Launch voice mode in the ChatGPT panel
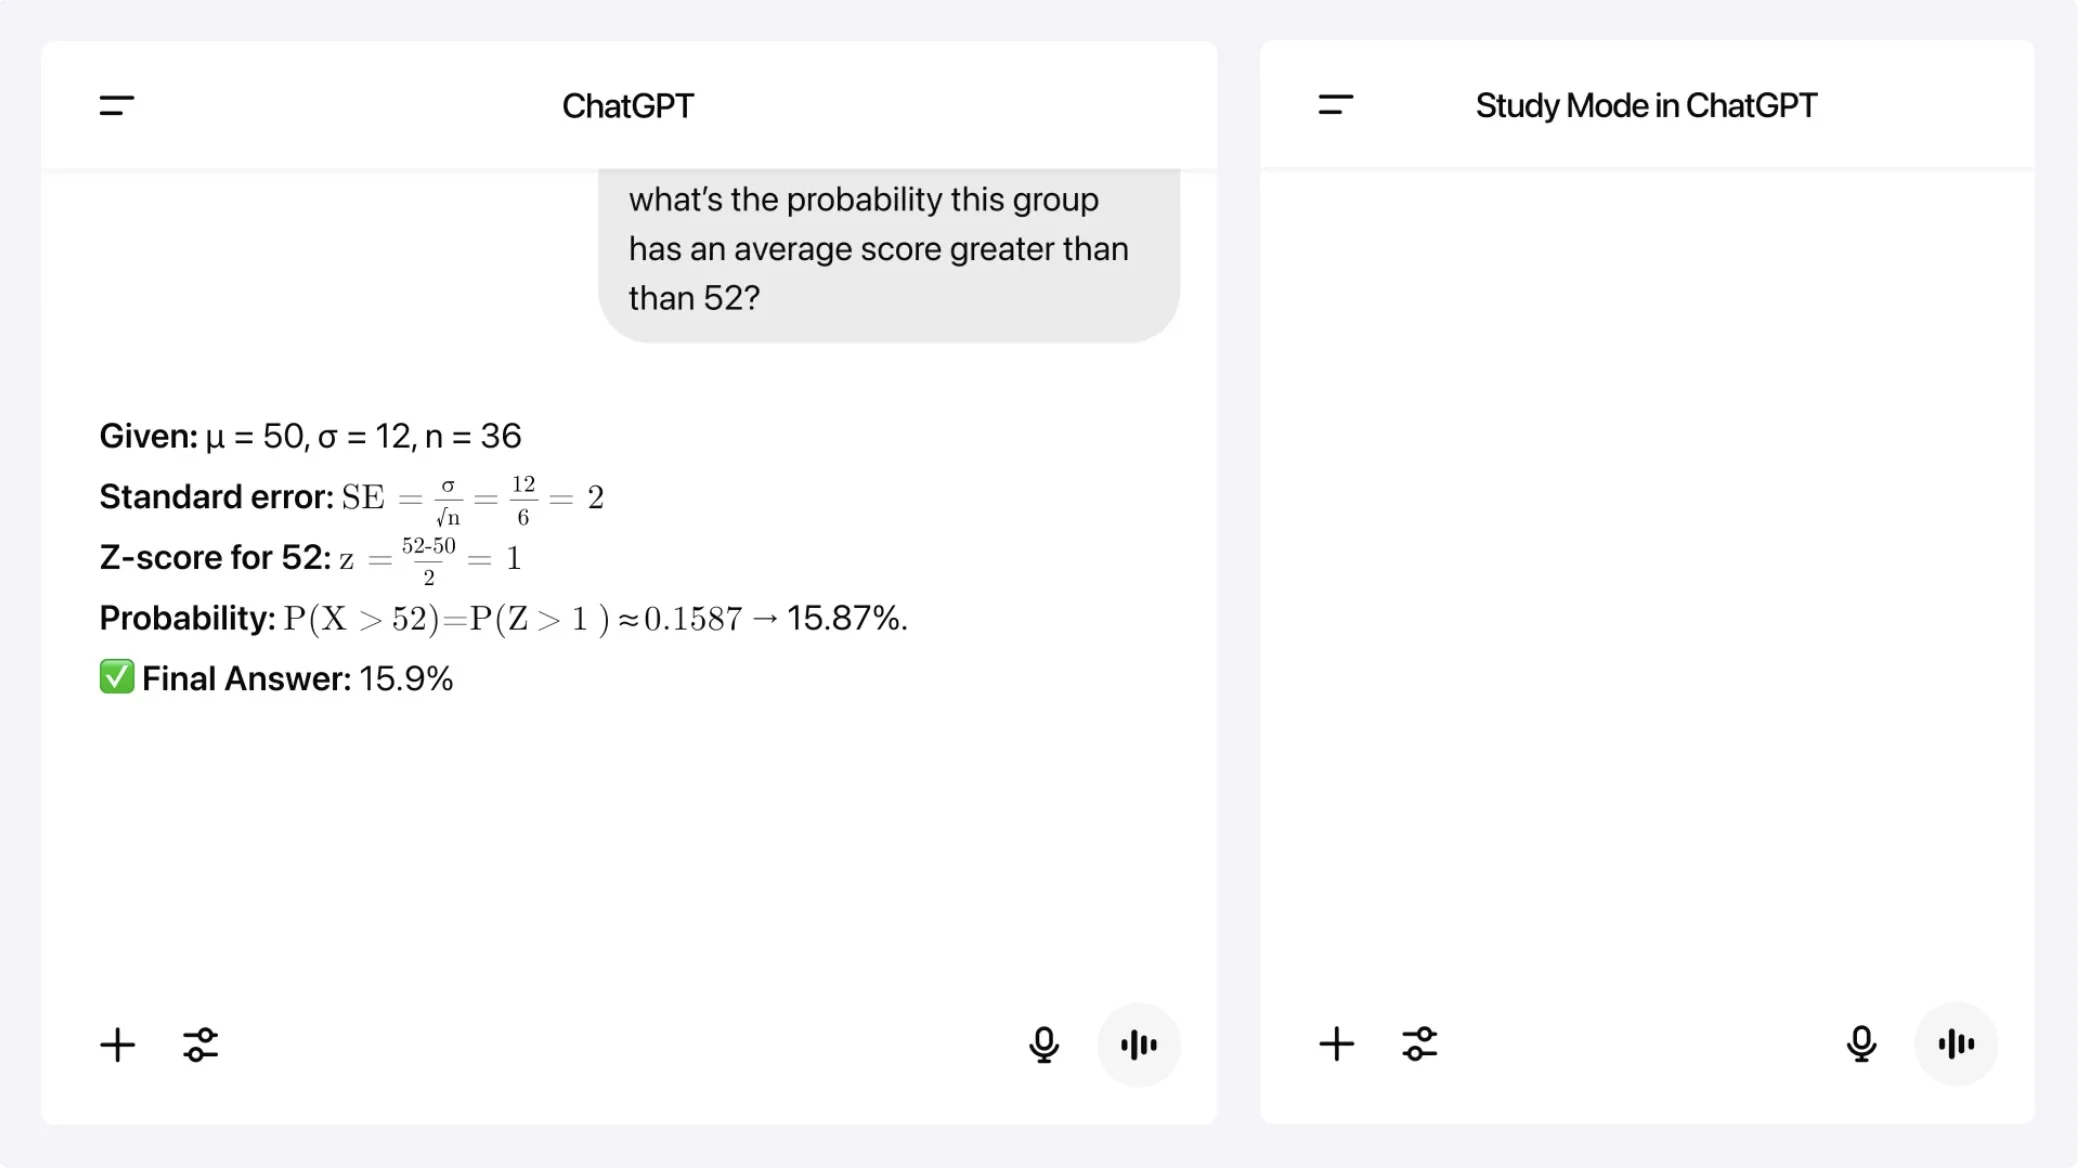Viewport: 2080px width, 1168px height. click(x=1139, y=1045)
